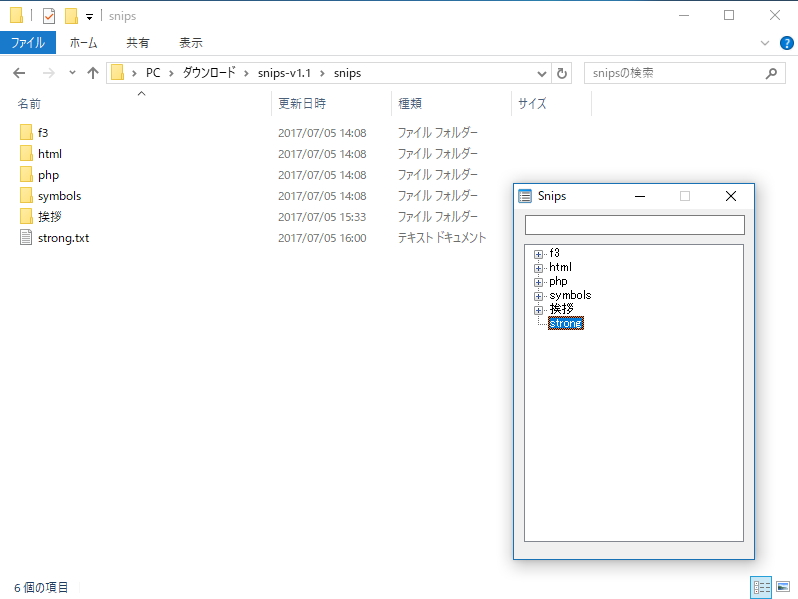This screenshot has height=599, width=798.
Task: Open the 共有 ribbon tab
Action: point(137,43)
